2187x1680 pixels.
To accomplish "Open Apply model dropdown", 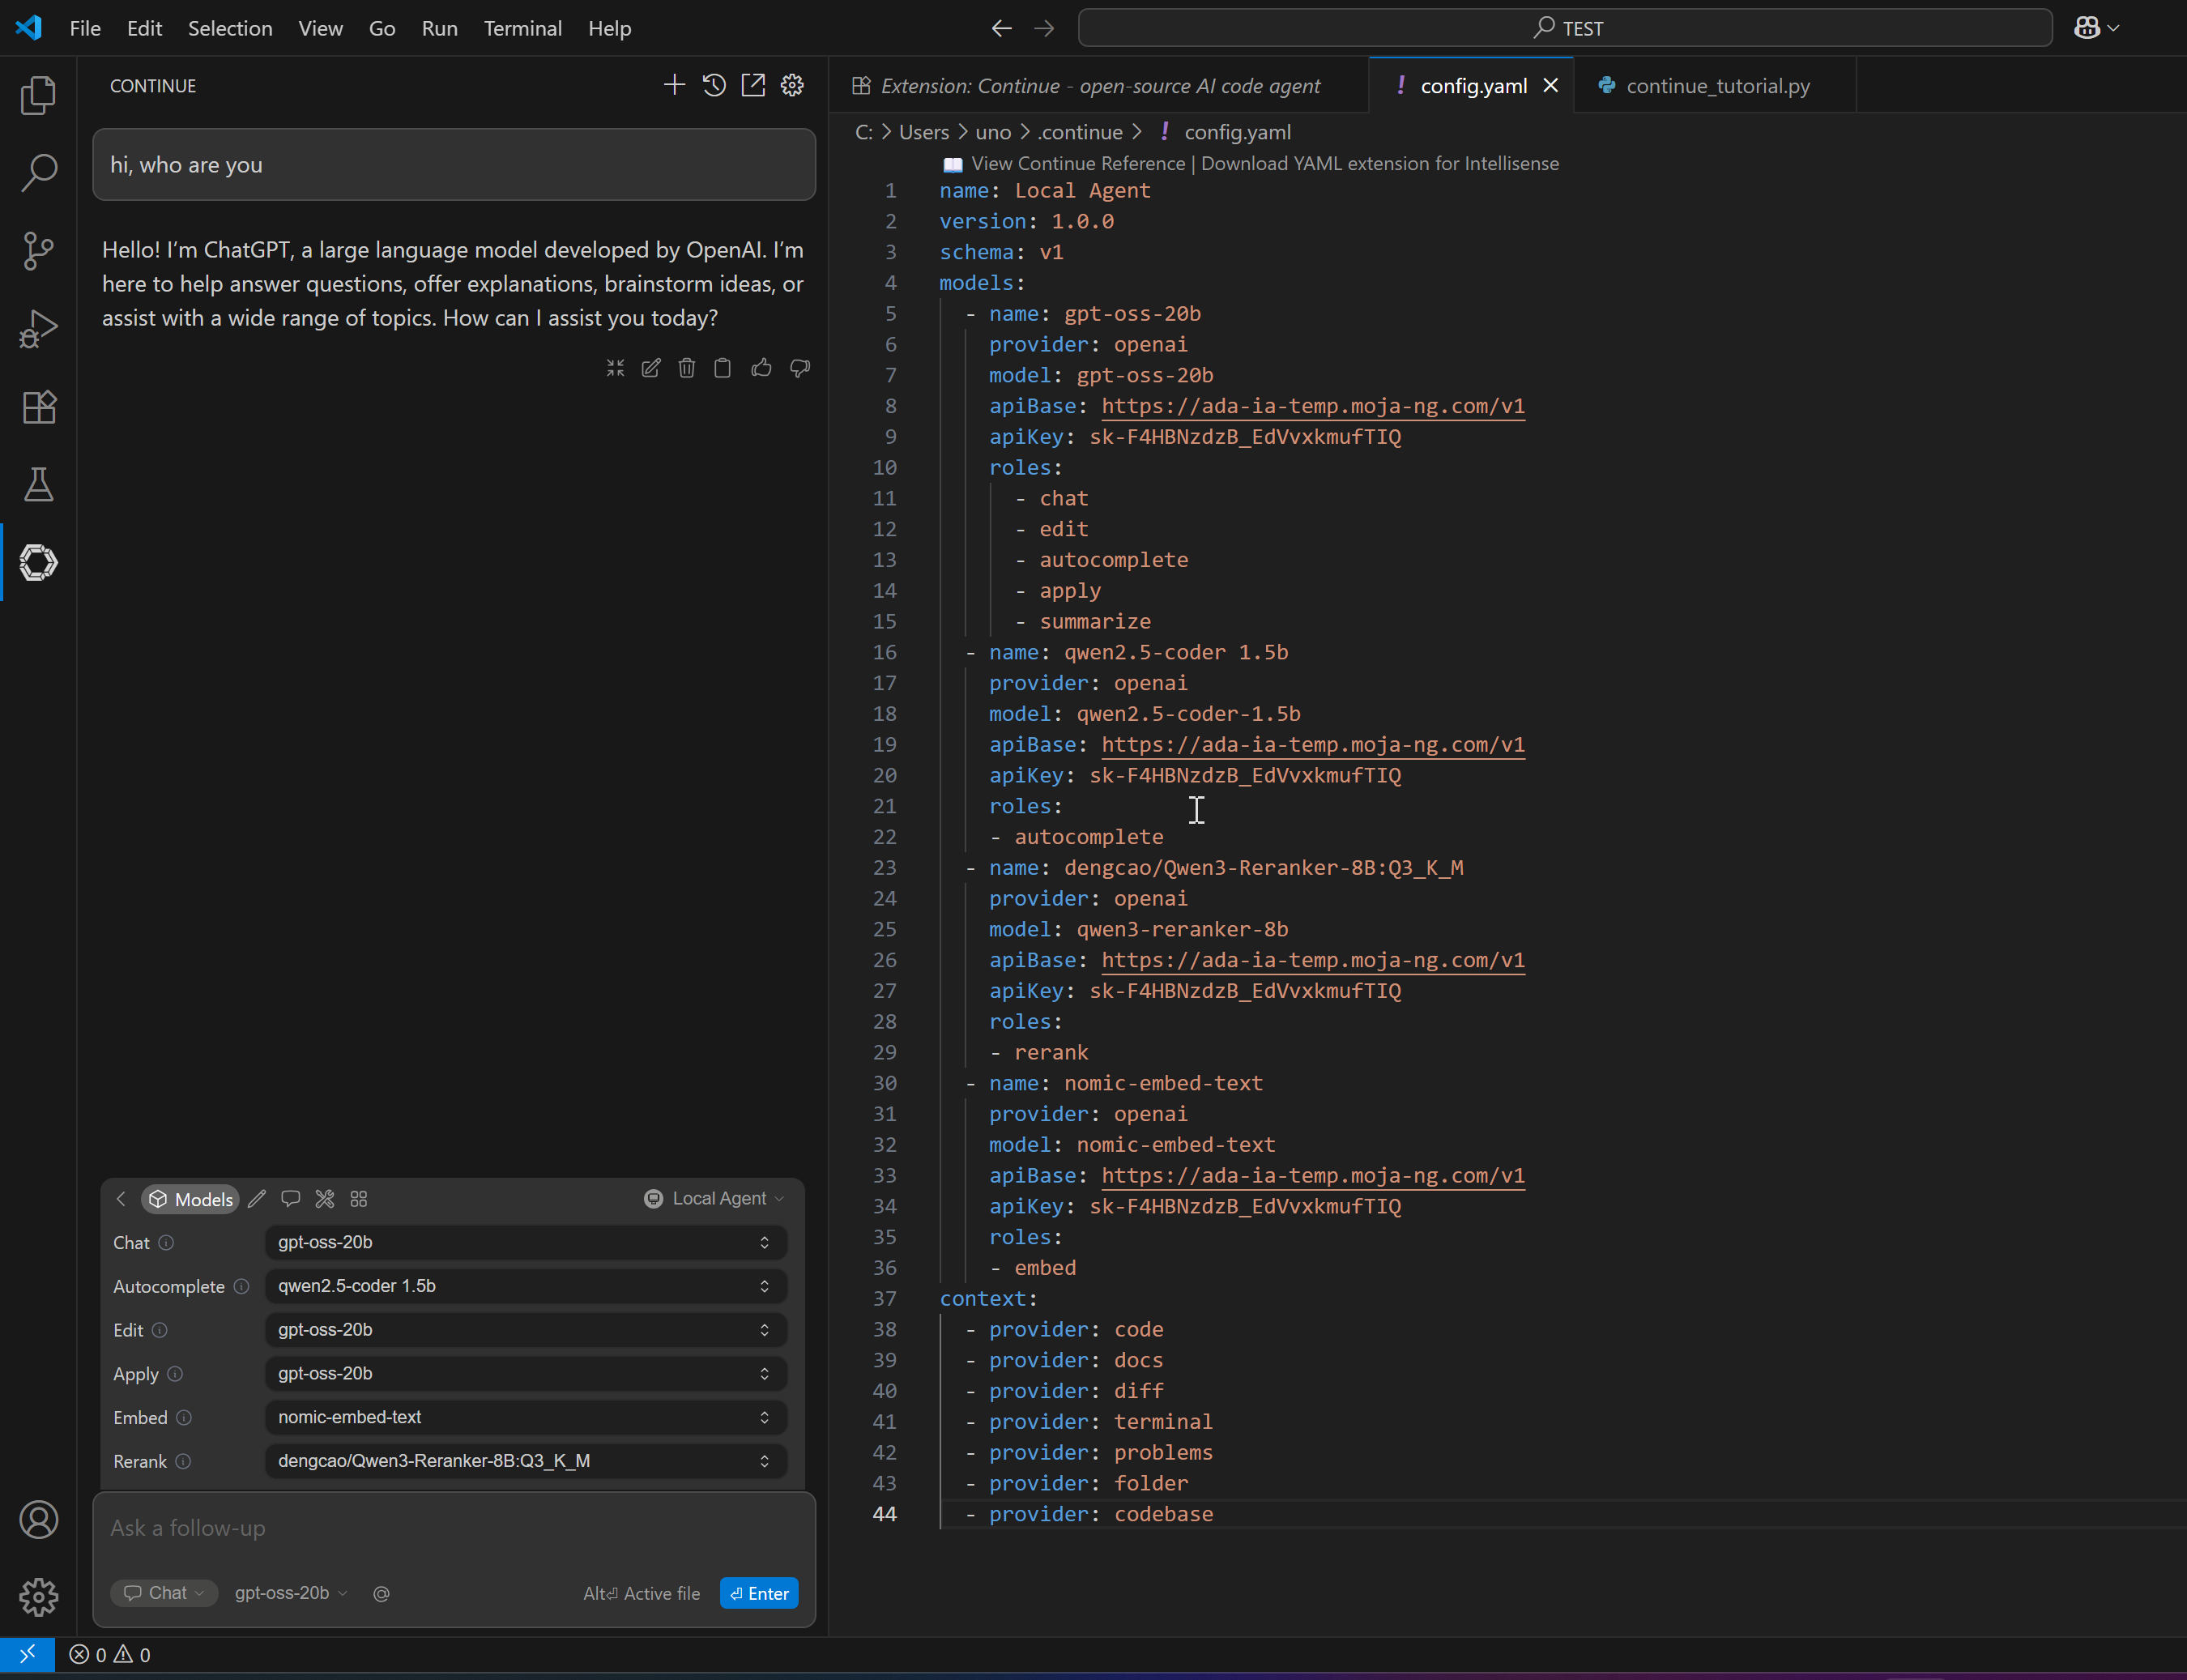I will pyautogui.click(x=525, y=1373).
